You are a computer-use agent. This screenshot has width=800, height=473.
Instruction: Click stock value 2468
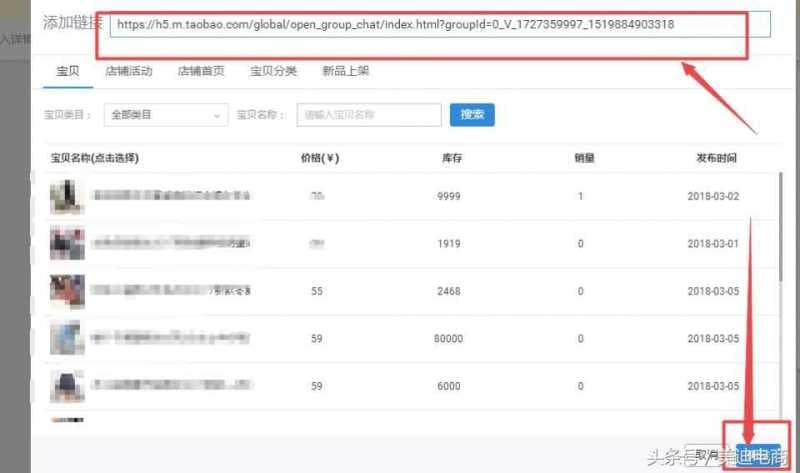pyautogui.click(x=449, y=291)
